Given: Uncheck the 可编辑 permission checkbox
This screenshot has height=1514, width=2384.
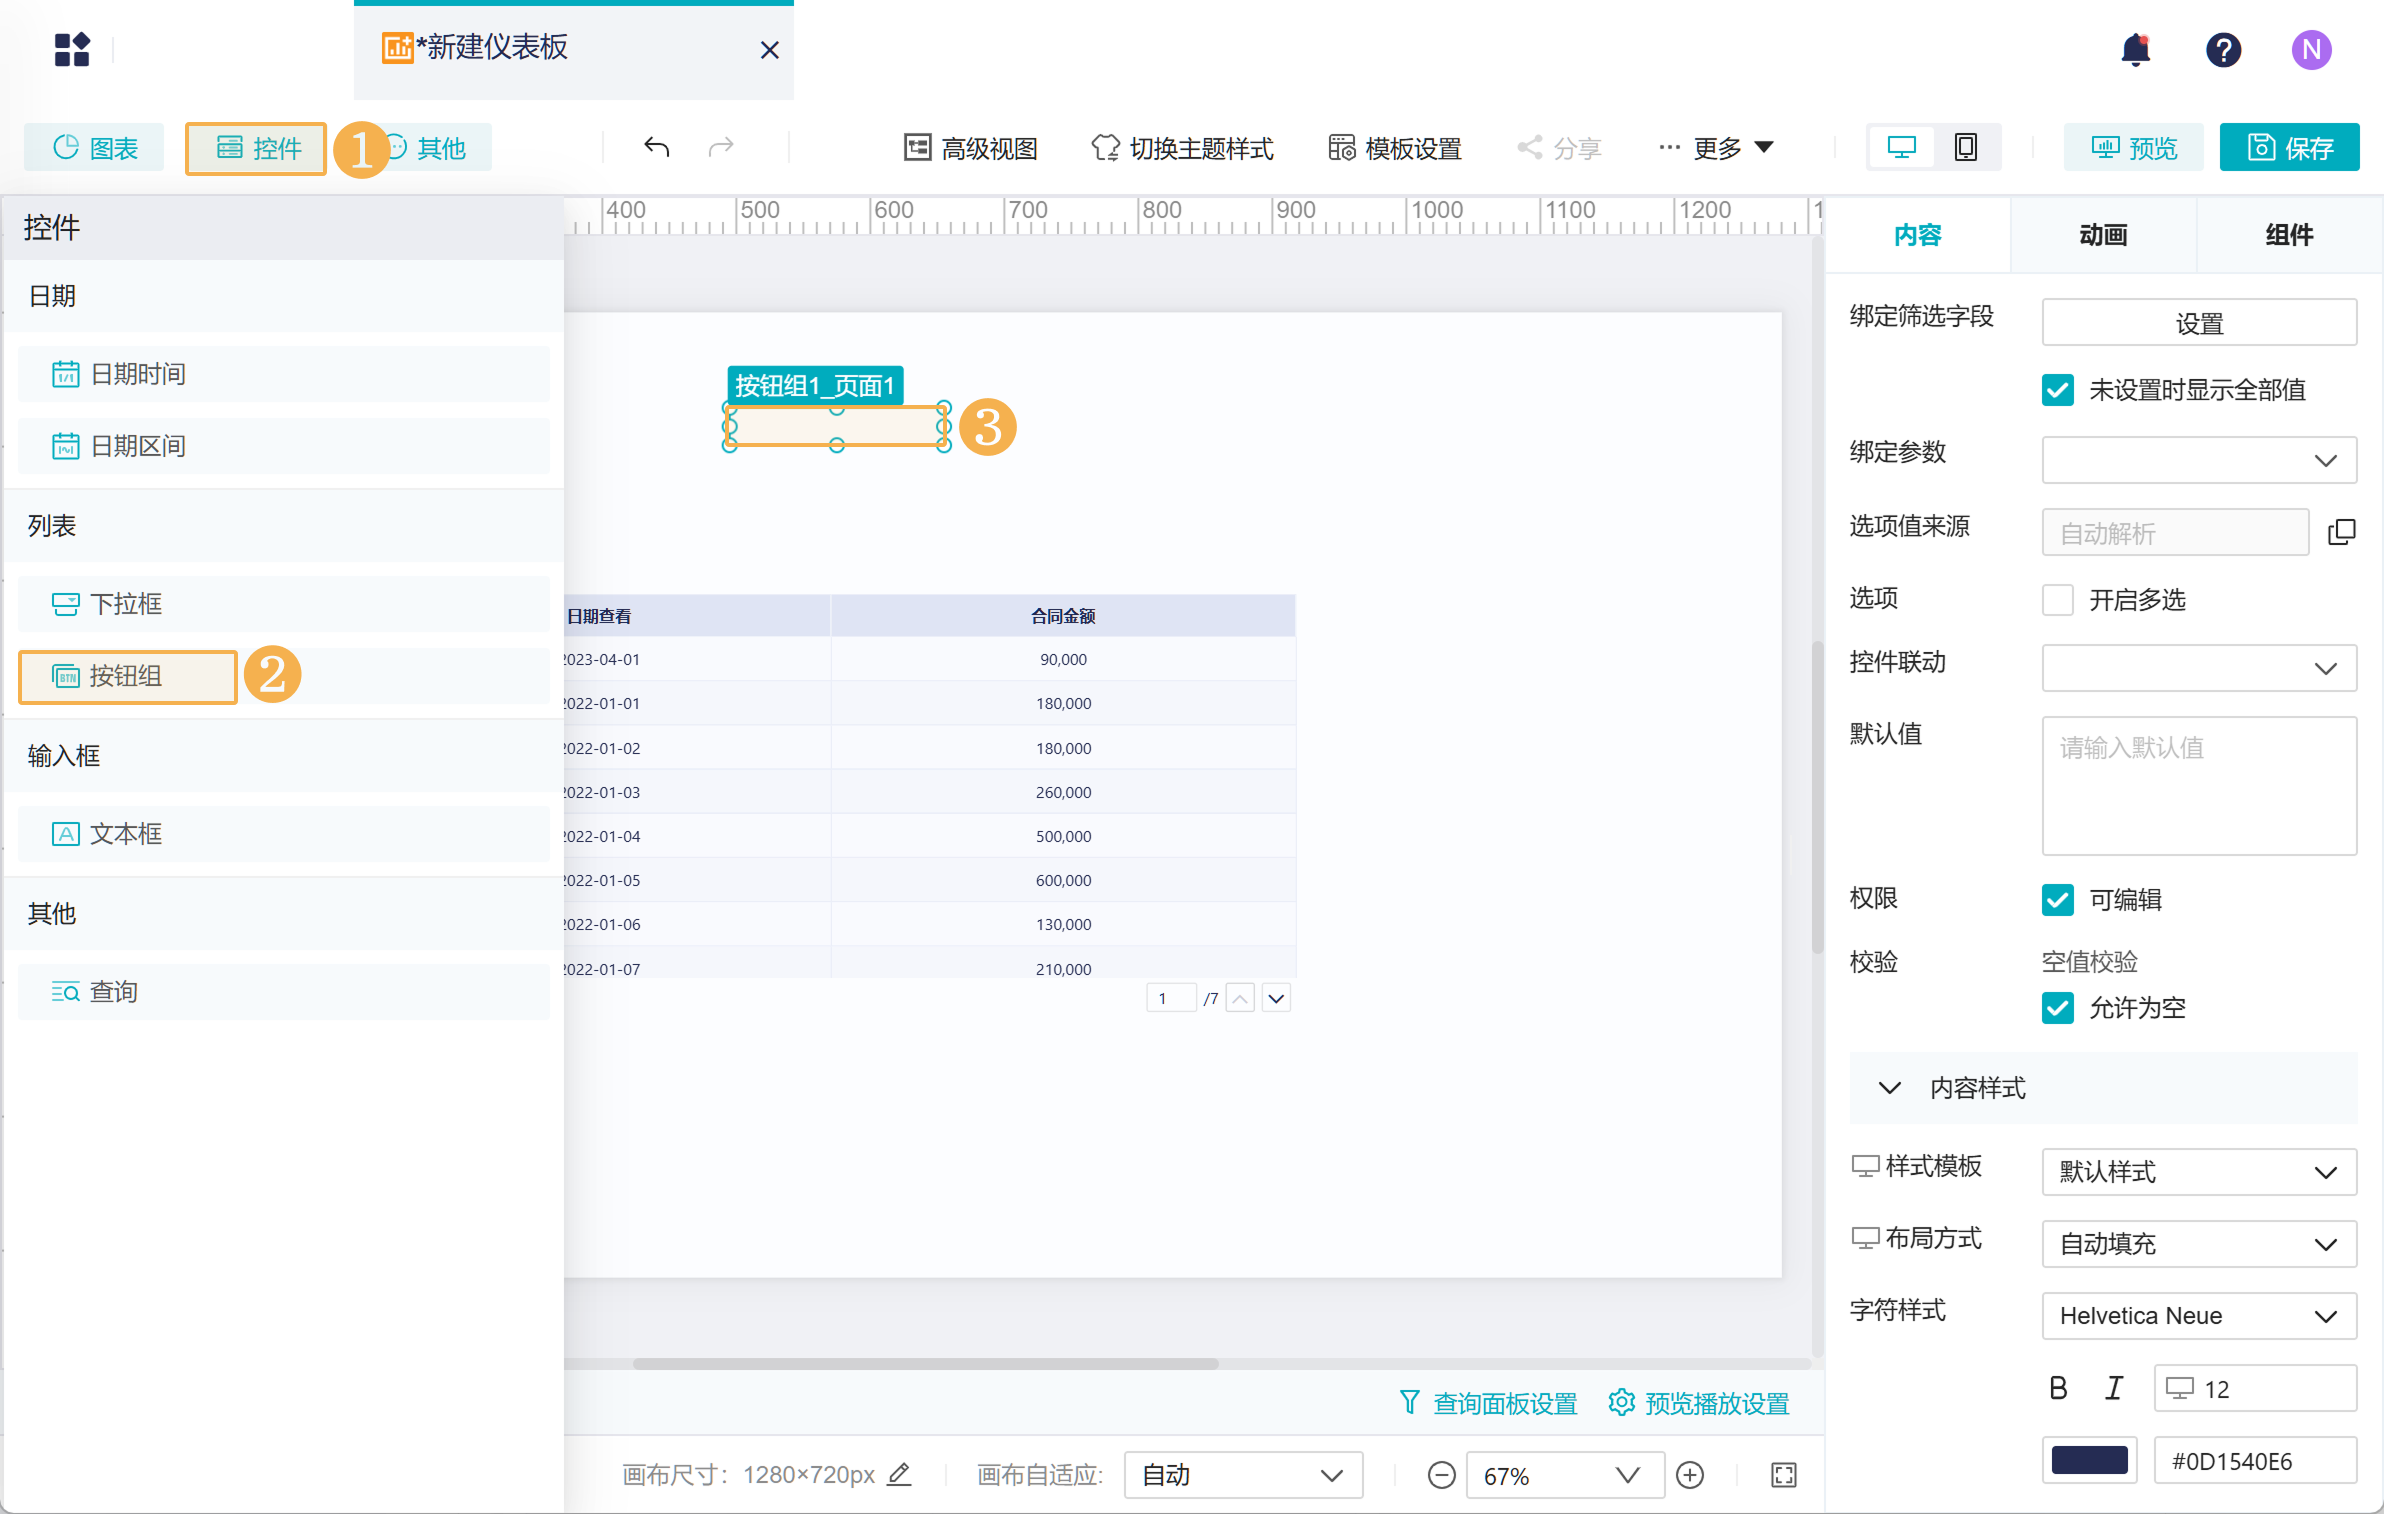Looking at the screenshot, I should (x=2057, y=900).
